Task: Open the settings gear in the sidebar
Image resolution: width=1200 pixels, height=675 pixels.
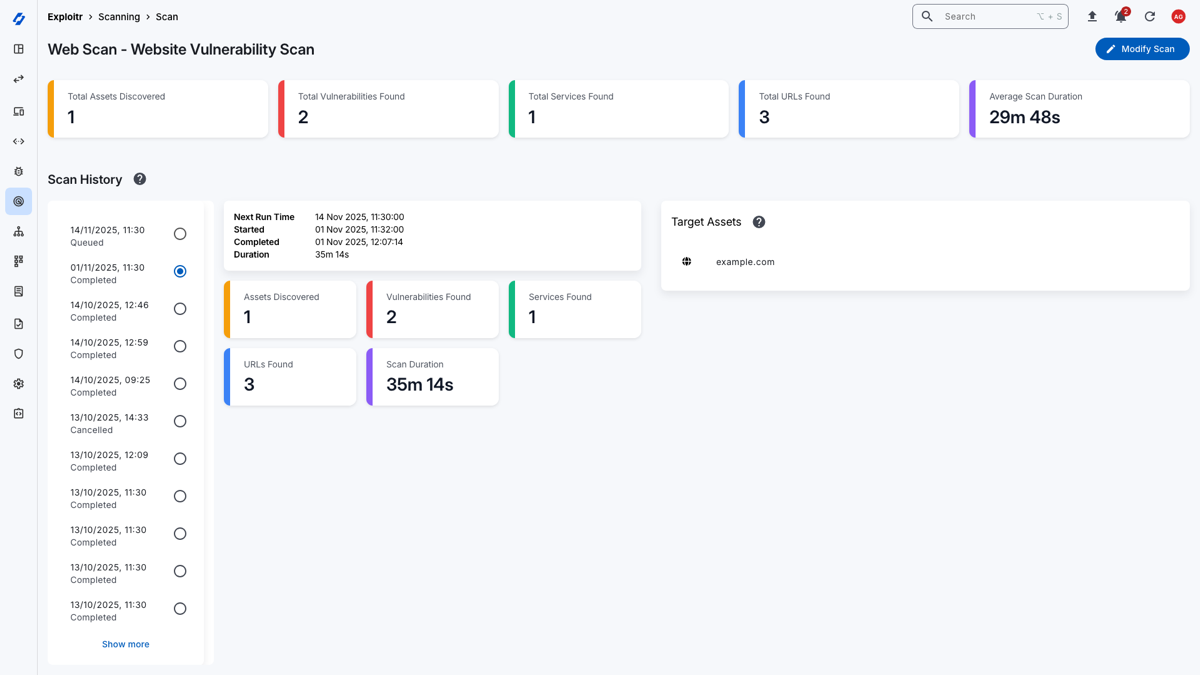Action: (x=18, y=384)
